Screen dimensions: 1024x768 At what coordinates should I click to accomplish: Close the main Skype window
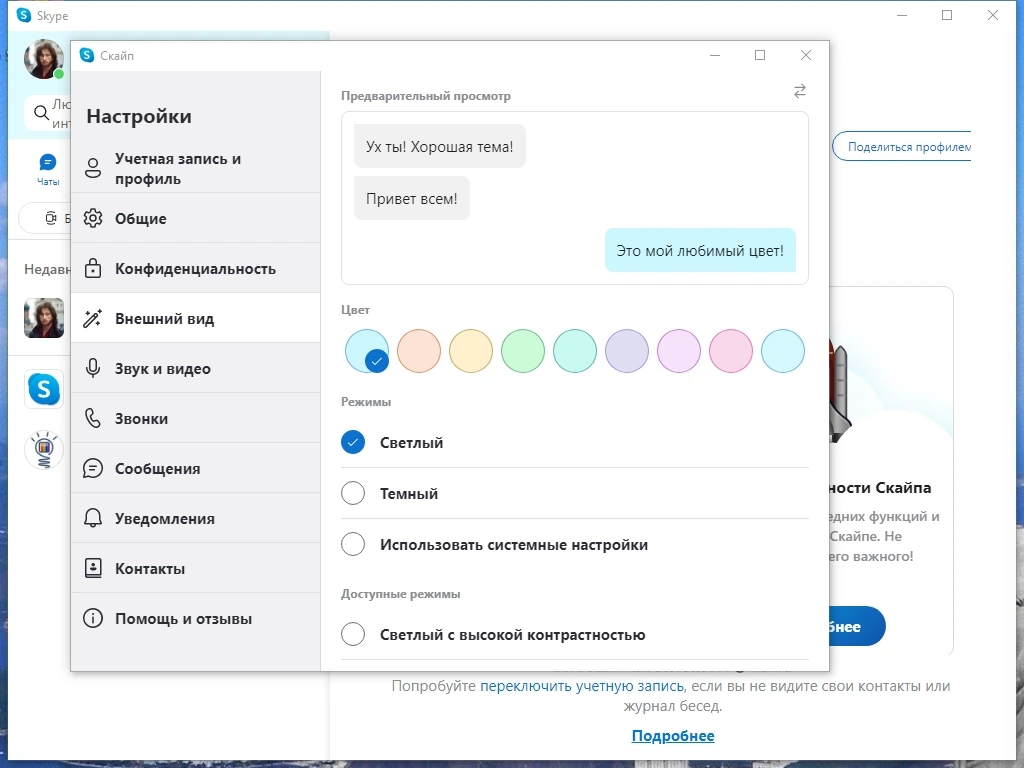click(x=993, y=15)
